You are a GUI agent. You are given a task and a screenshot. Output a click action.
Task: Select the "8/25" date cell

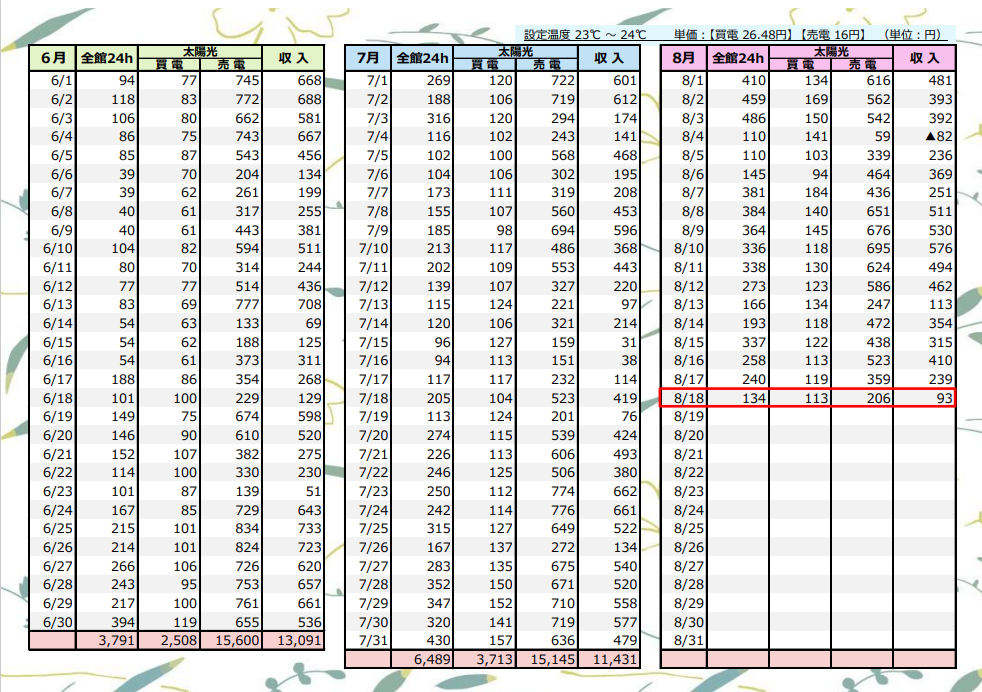tap(684, 529)
